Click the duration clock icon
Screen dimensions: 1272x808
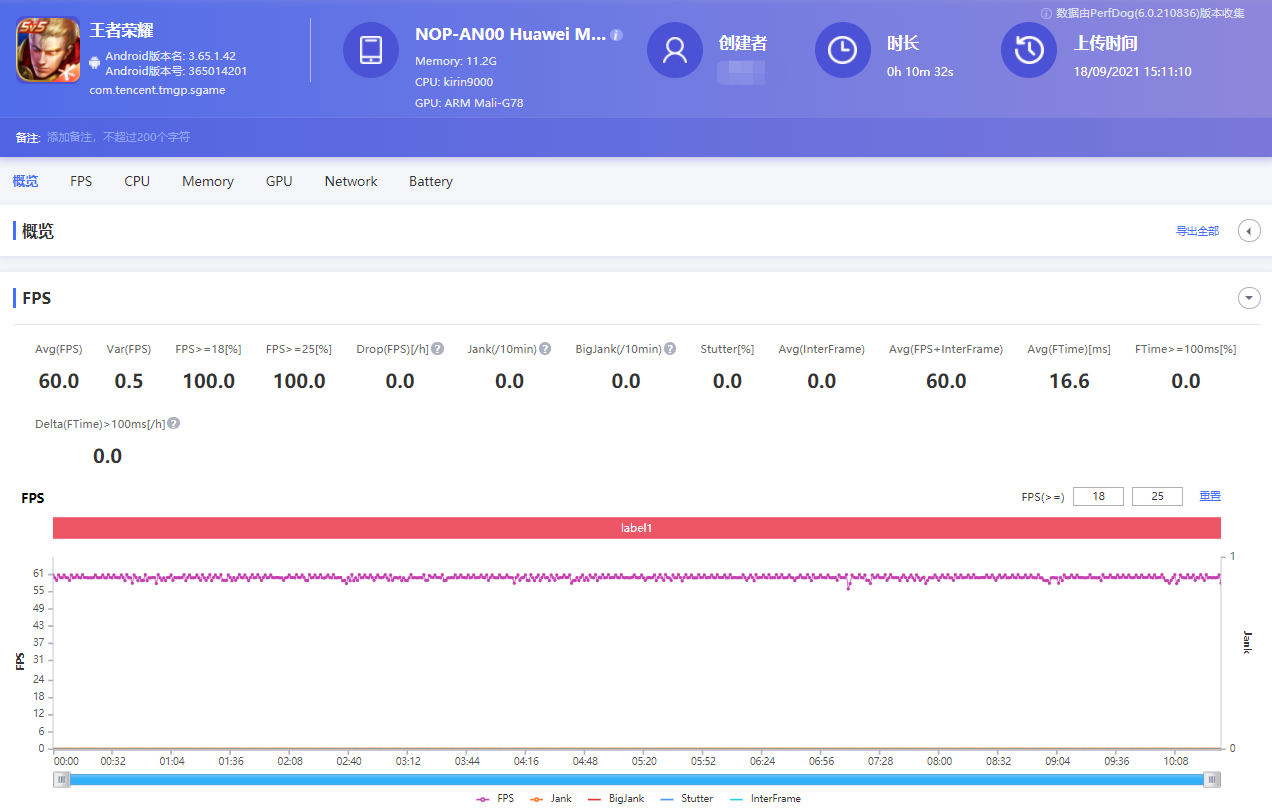[842, 50]
